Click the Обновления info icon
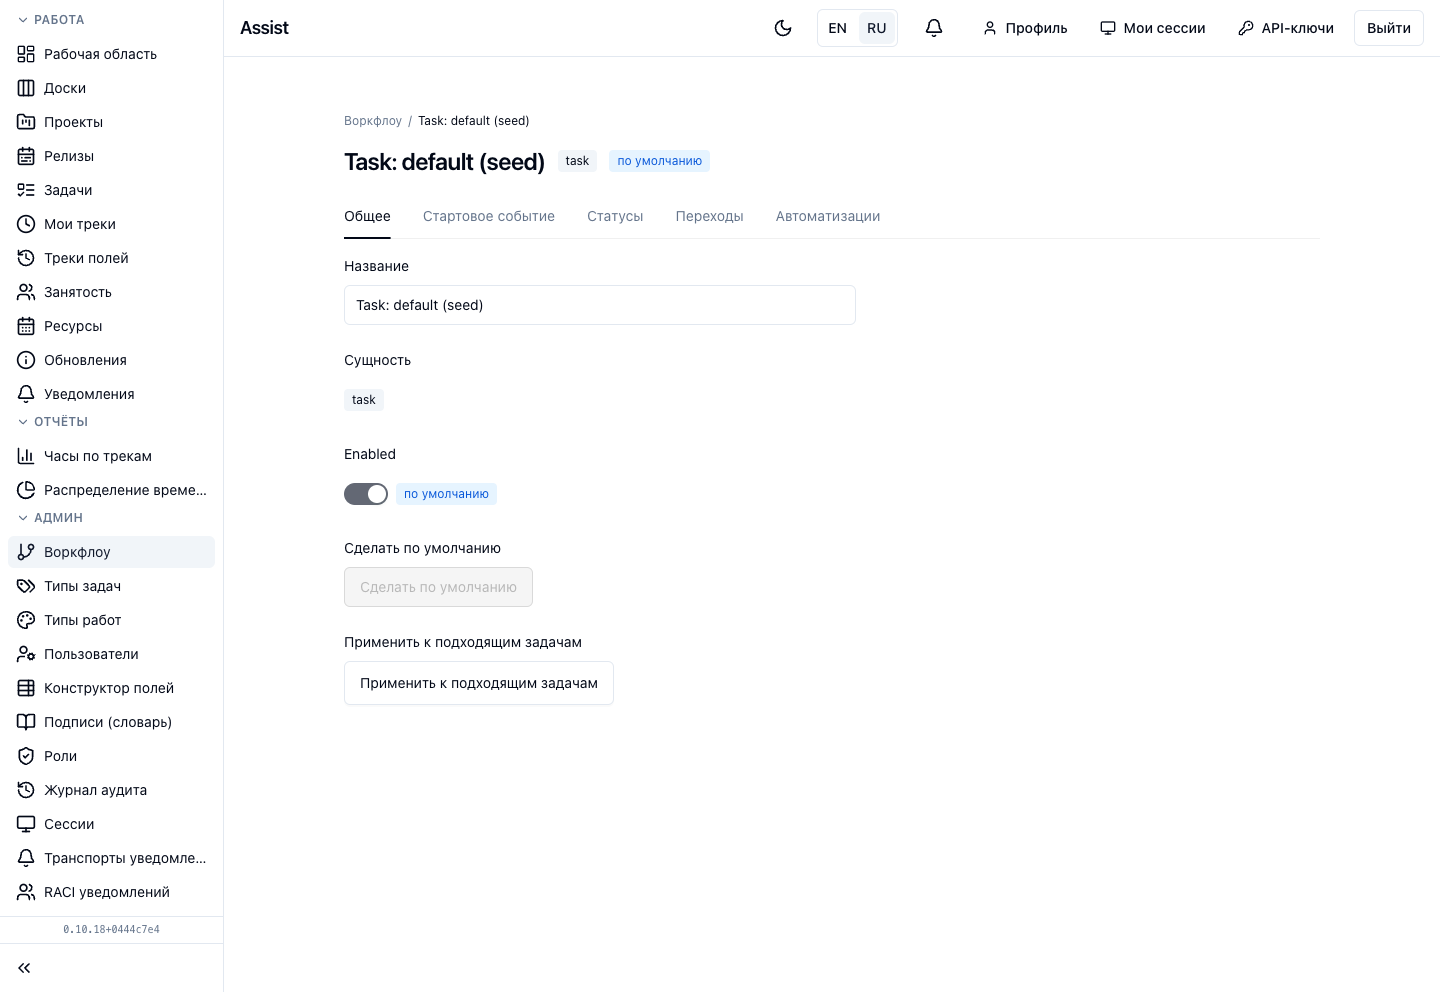The image size is (1440, 992). (x=26, y=360)
